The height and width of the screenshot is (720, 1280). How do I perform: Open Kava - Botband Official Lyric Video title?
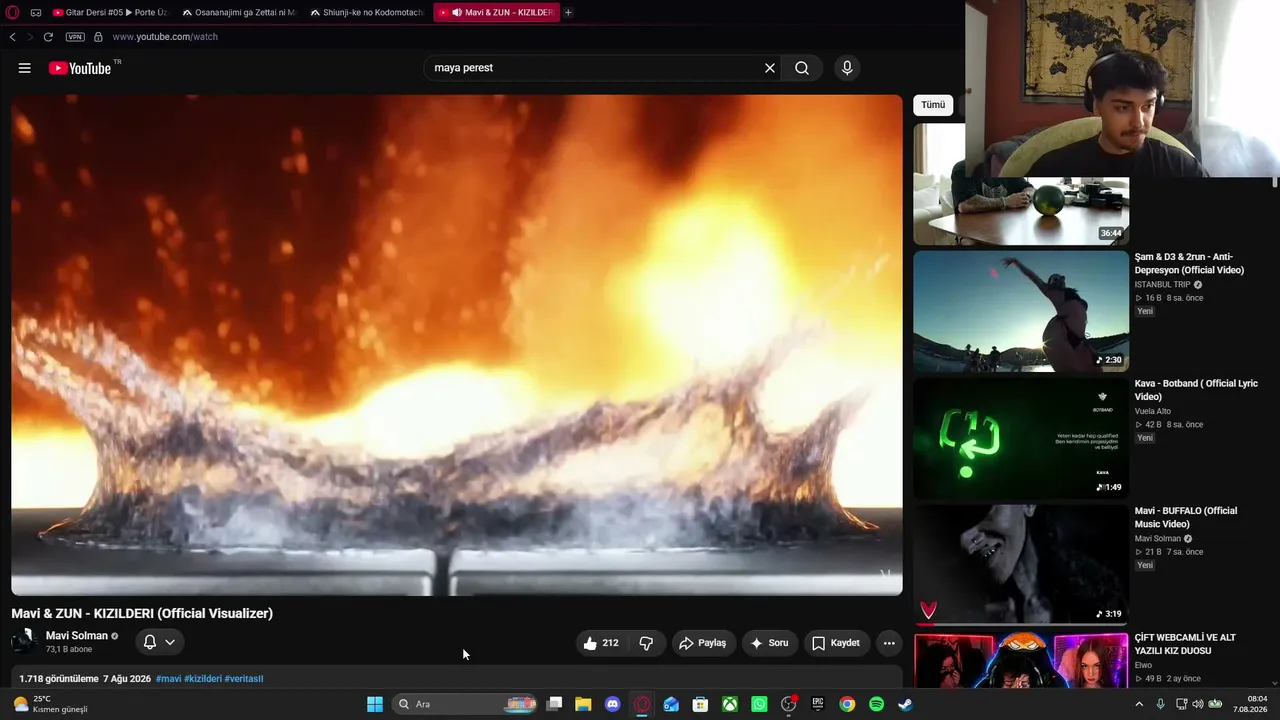(1196, 390)
